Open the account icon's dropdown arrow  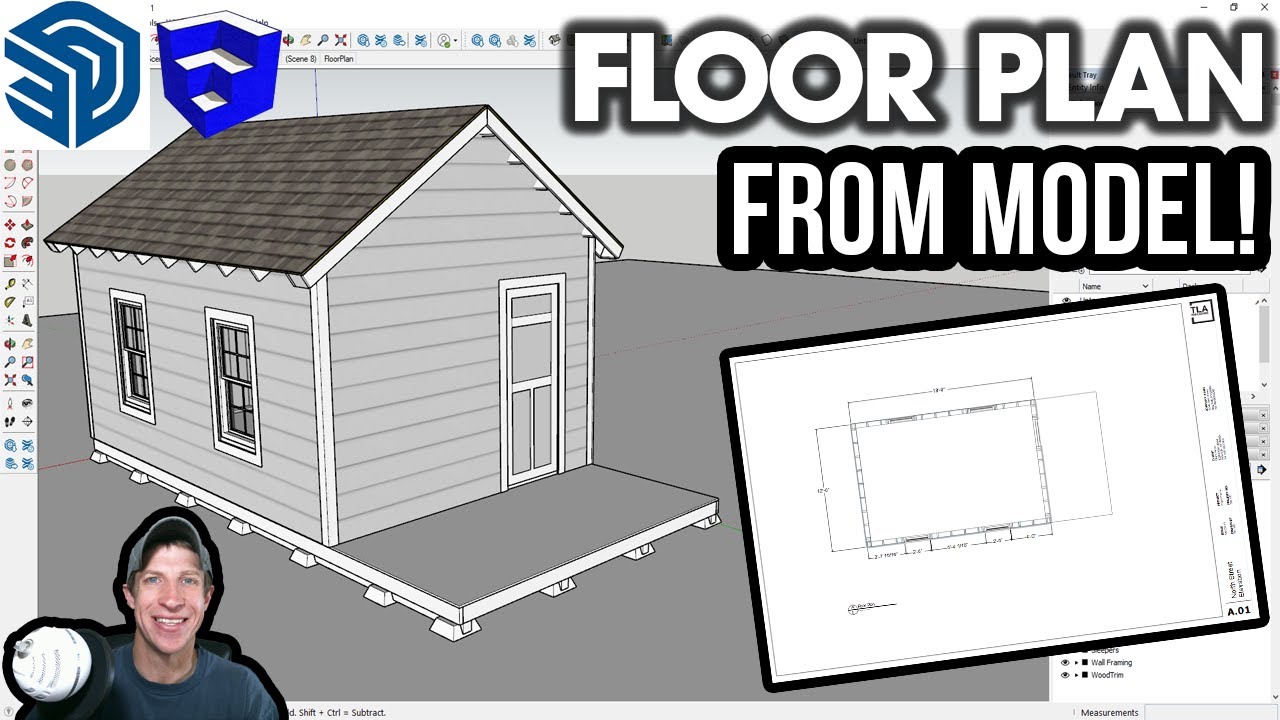coord(455,40)
